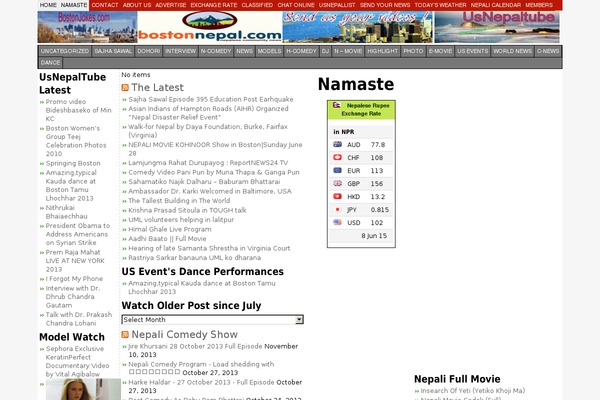This screenshot has height=400, width=600.
Task: Open SEND YOUR NEWS in the top menu
Action: click(385, 5)
